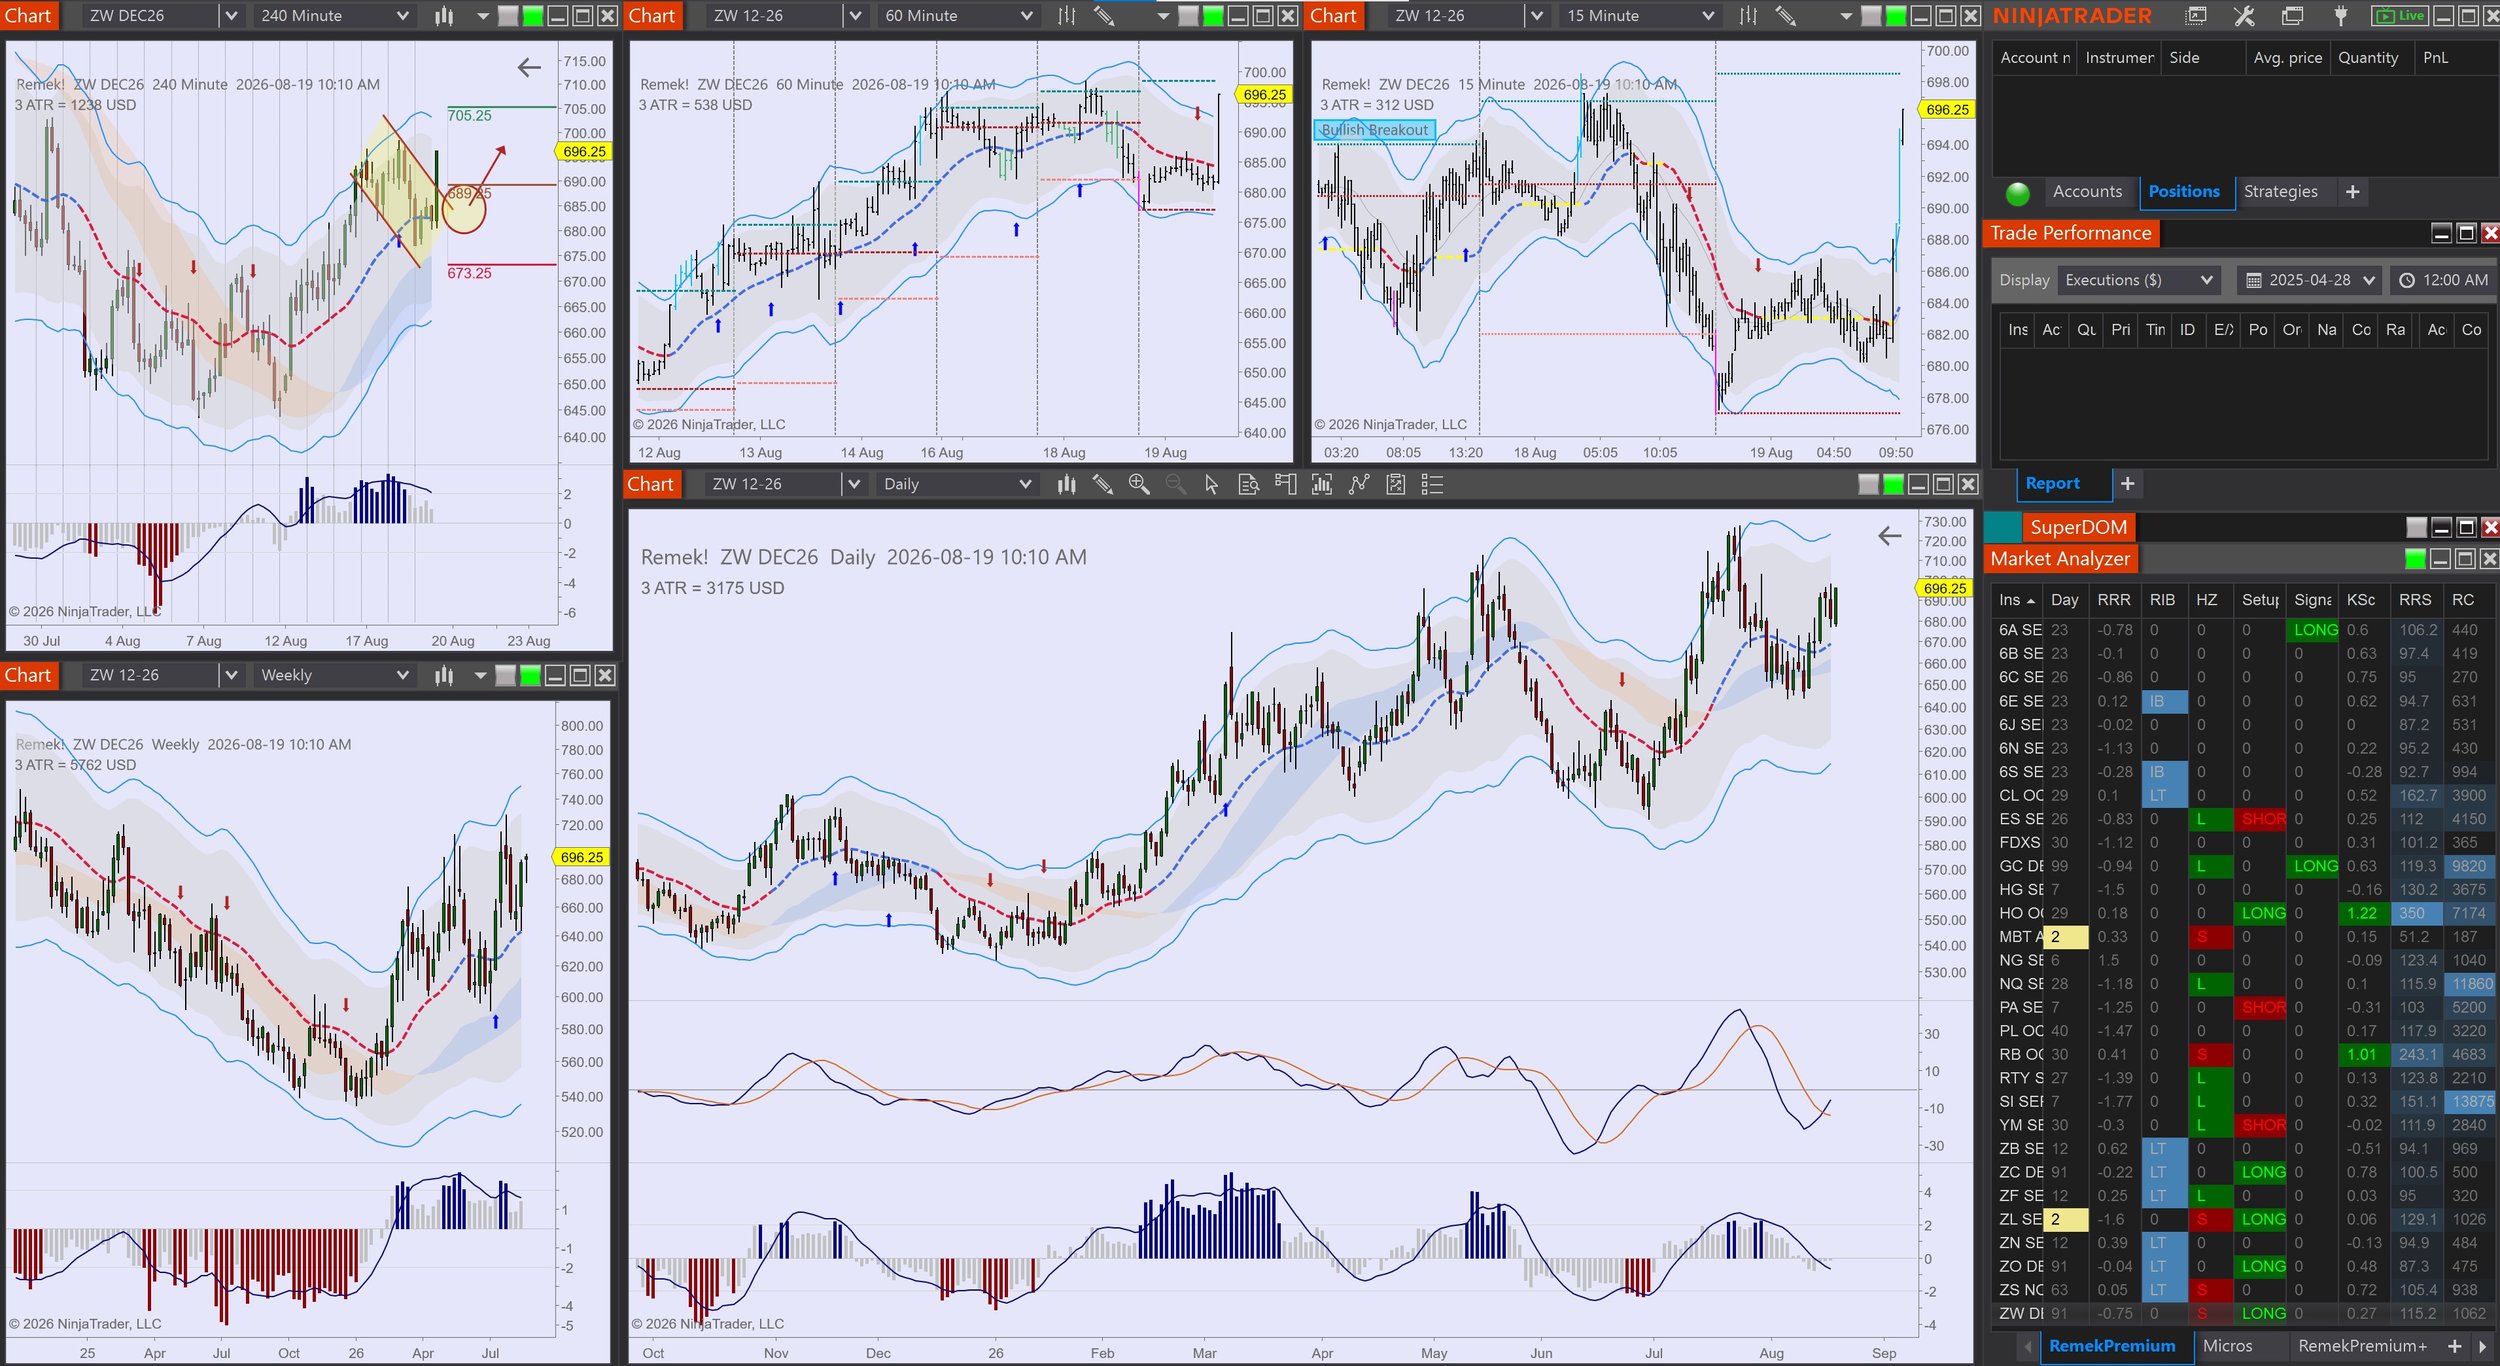The width and height of the screenshot is (2500, 1366).
Task: Sort Market Analyzer by Ins column header
Action: [x=2016, y=600]
